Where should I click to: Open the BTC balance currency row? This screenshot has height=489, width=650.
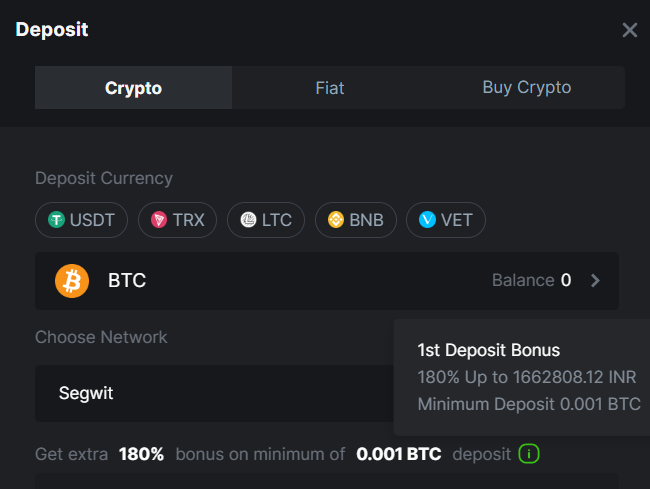(x=327, y=281)
